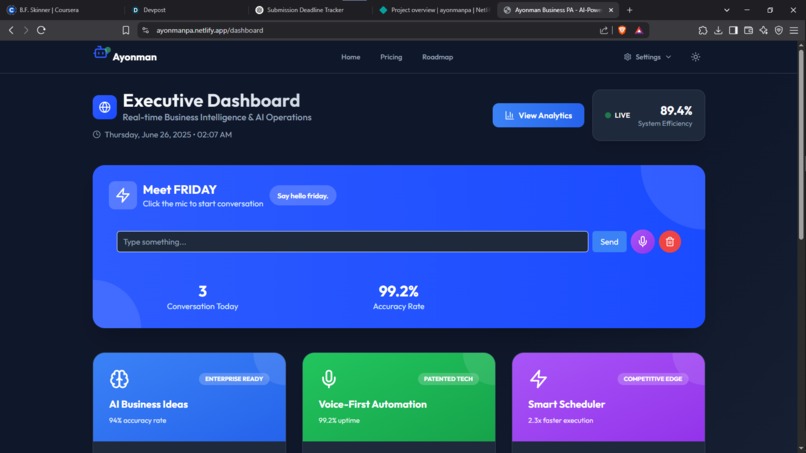
Task: Click the Send button
Action: [609, 242]
